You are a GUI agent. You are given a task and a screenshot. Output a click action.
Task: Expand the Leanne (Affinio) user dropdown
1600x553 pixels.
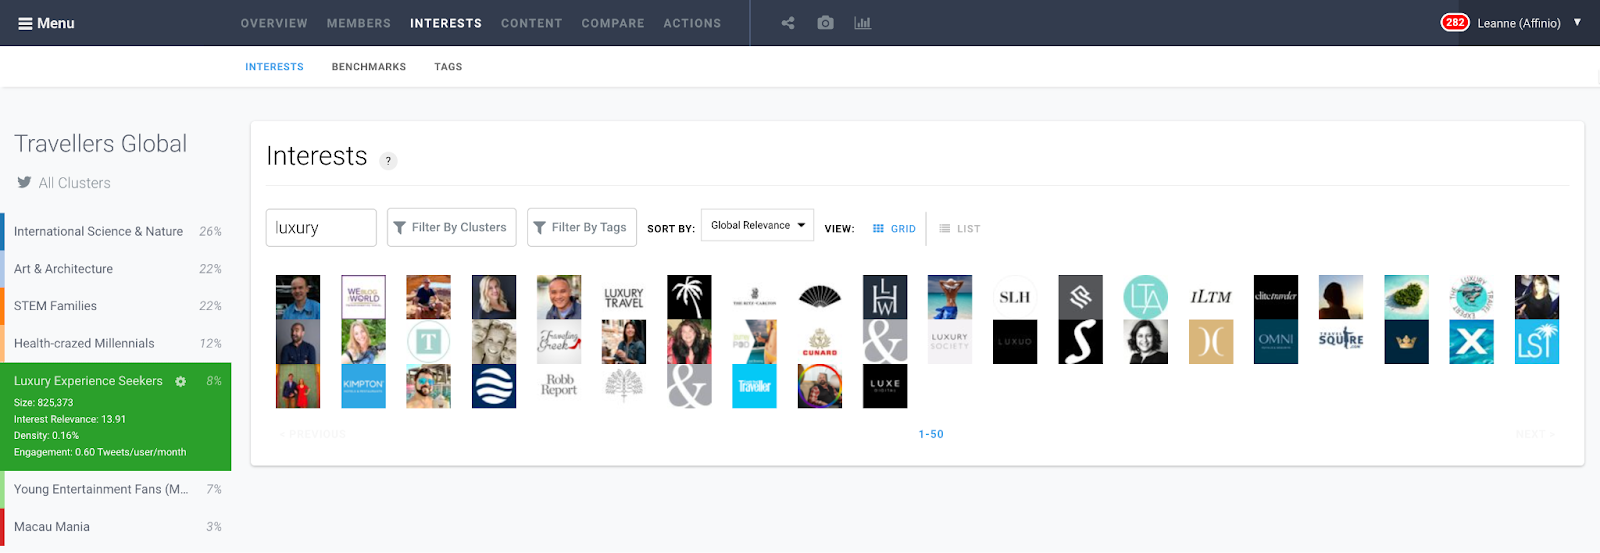1529,23
